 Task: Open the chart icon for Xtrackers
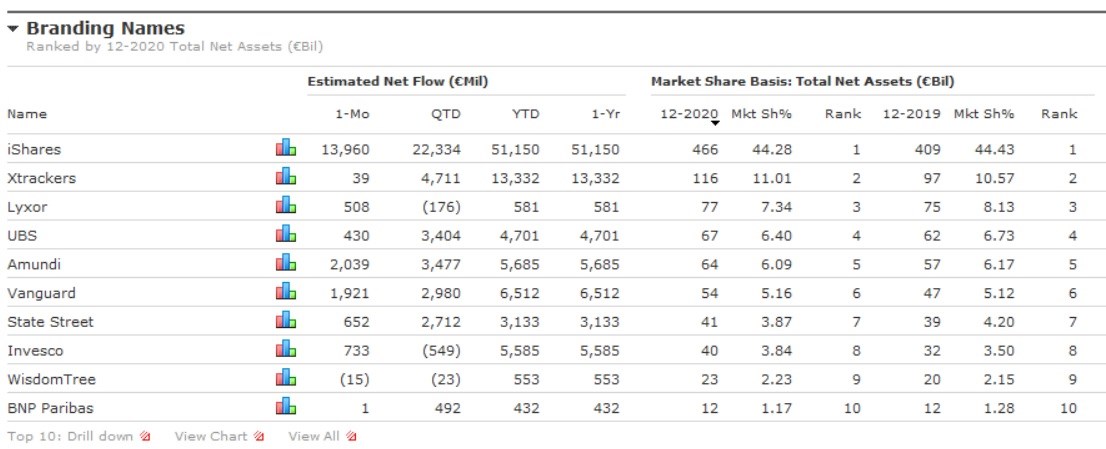coord(286,178)
